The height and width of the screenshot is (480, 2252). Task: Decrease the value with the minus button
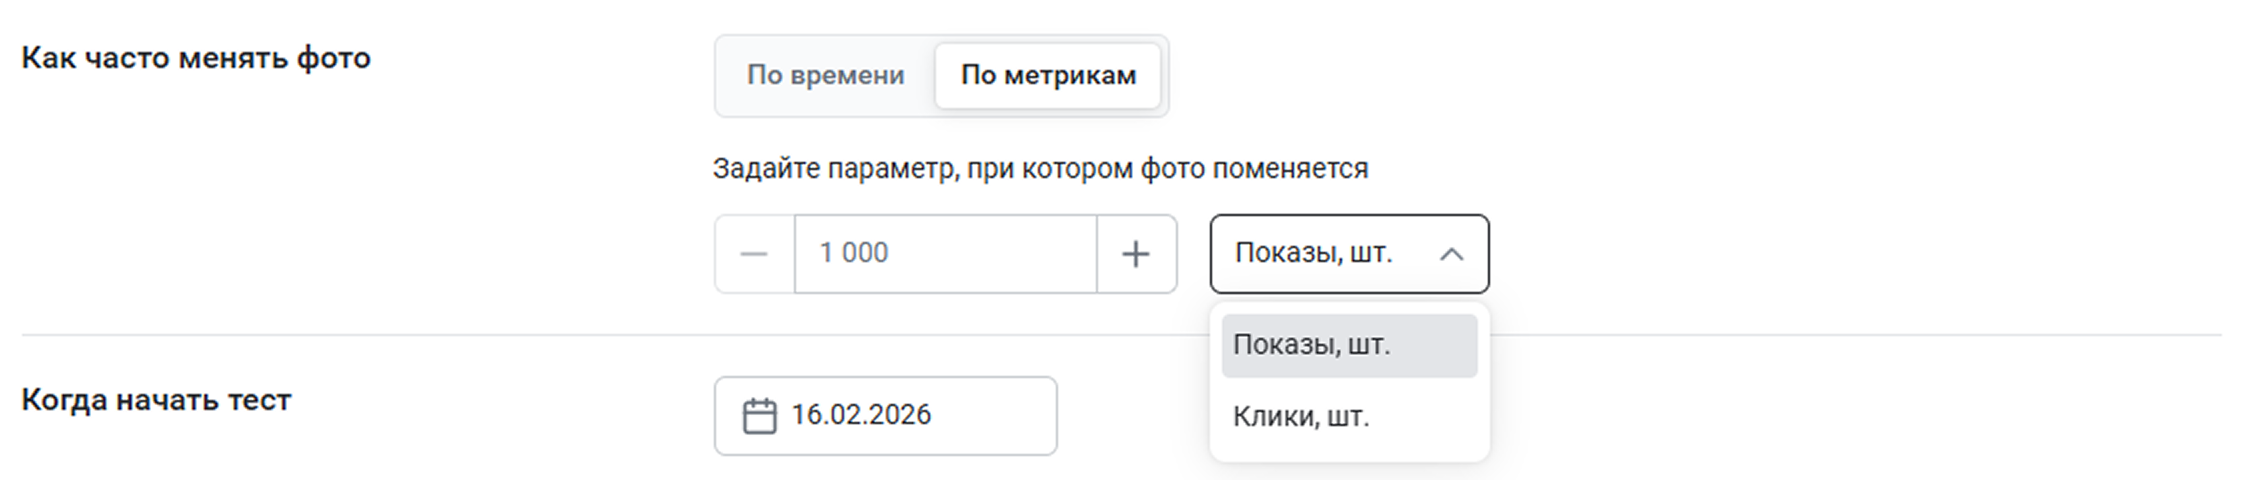(x=754, y=254)
